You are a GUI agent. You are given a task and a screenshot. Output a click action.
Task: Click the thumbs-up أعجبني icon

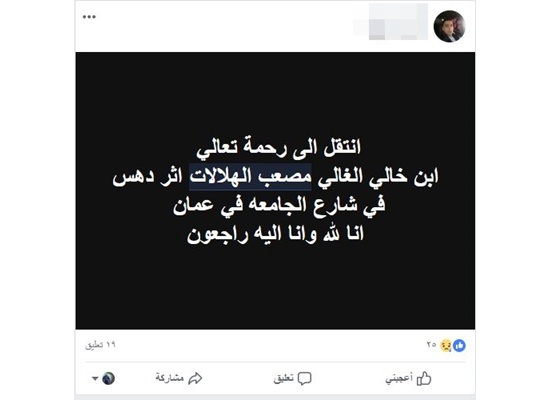pyautogui.click(x=424, y=379)
